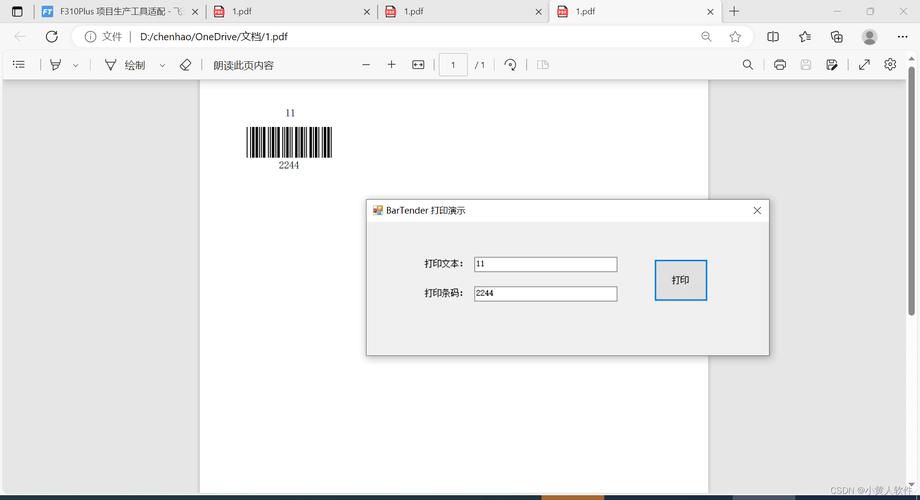
Task: Rotate the PDF page
Action: [510, 65]
